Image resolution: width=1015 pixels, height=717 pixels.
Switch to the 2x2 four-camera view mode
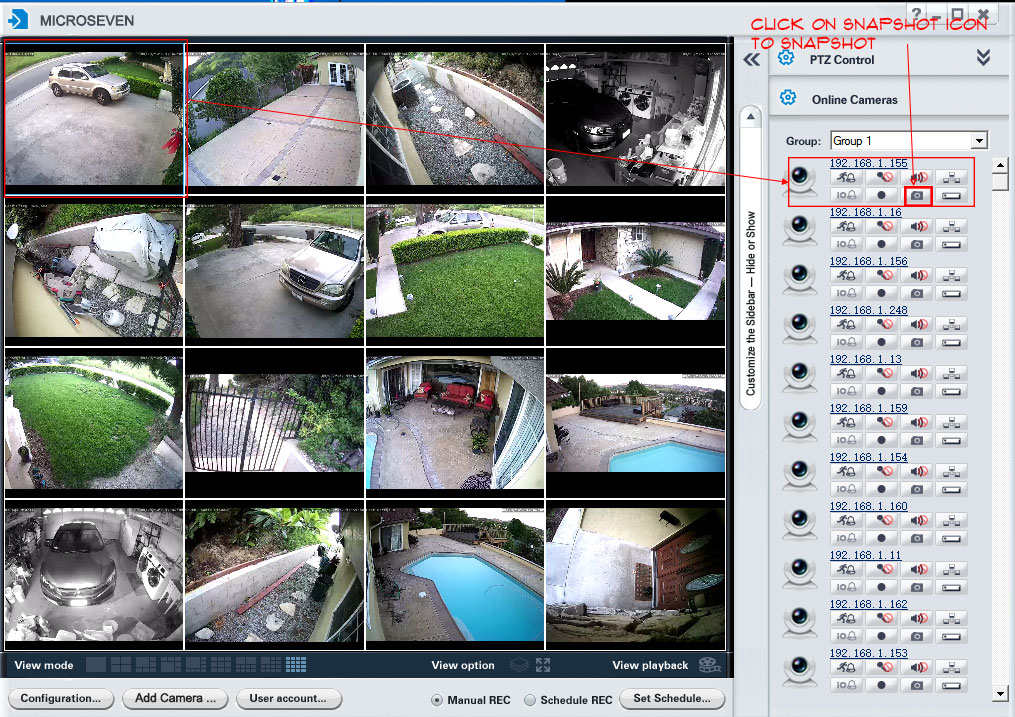click(x=121, y=665)
